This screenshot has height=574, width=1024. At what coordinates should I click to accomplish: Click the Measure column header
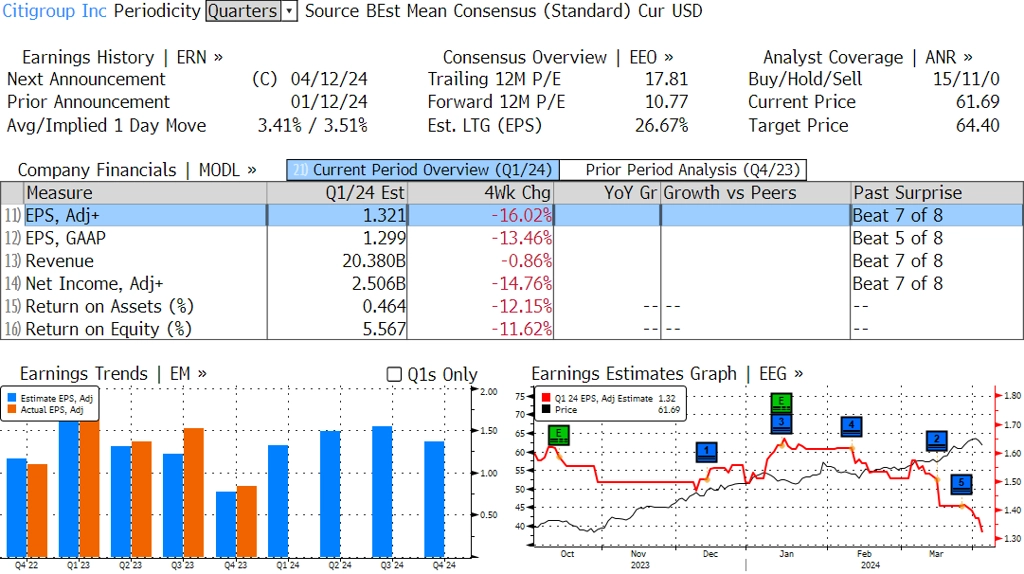[x=145, y=193]
